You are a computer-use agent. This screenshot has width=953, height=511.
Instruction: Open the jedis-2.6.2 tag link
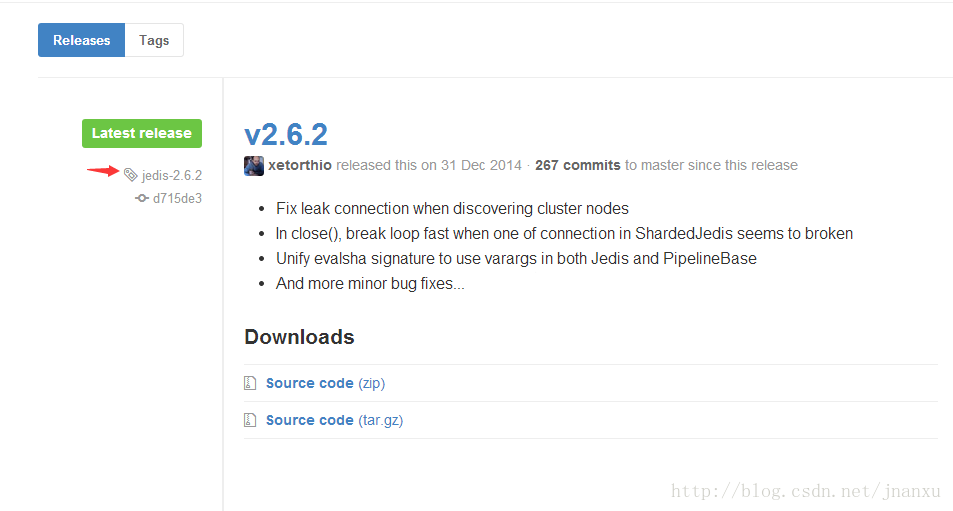click(x=171, y=176)
